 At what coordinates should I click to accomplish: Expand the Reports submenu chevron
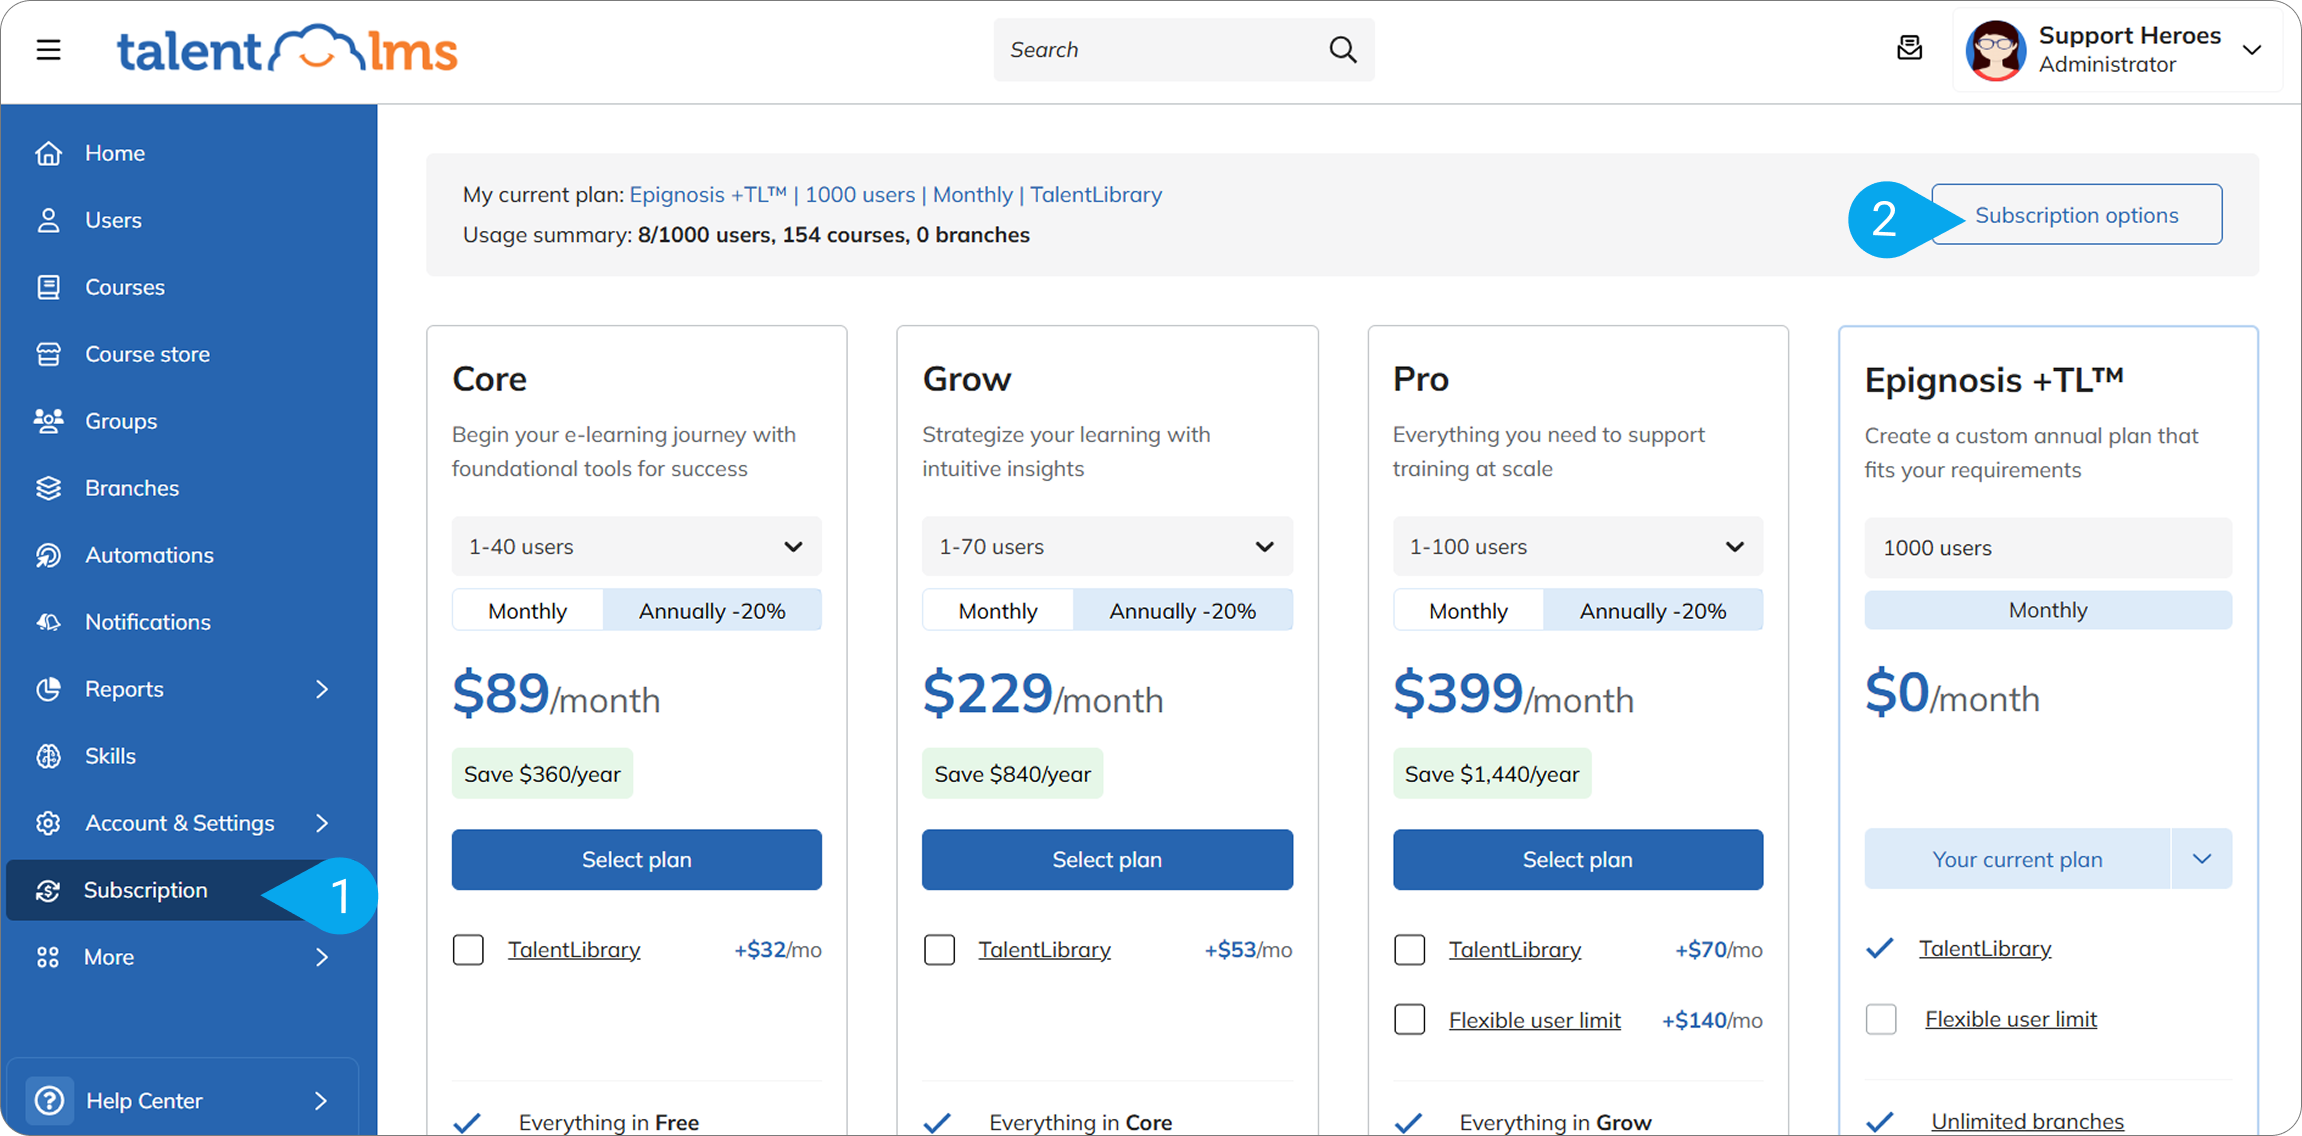(x=321, y=689)
